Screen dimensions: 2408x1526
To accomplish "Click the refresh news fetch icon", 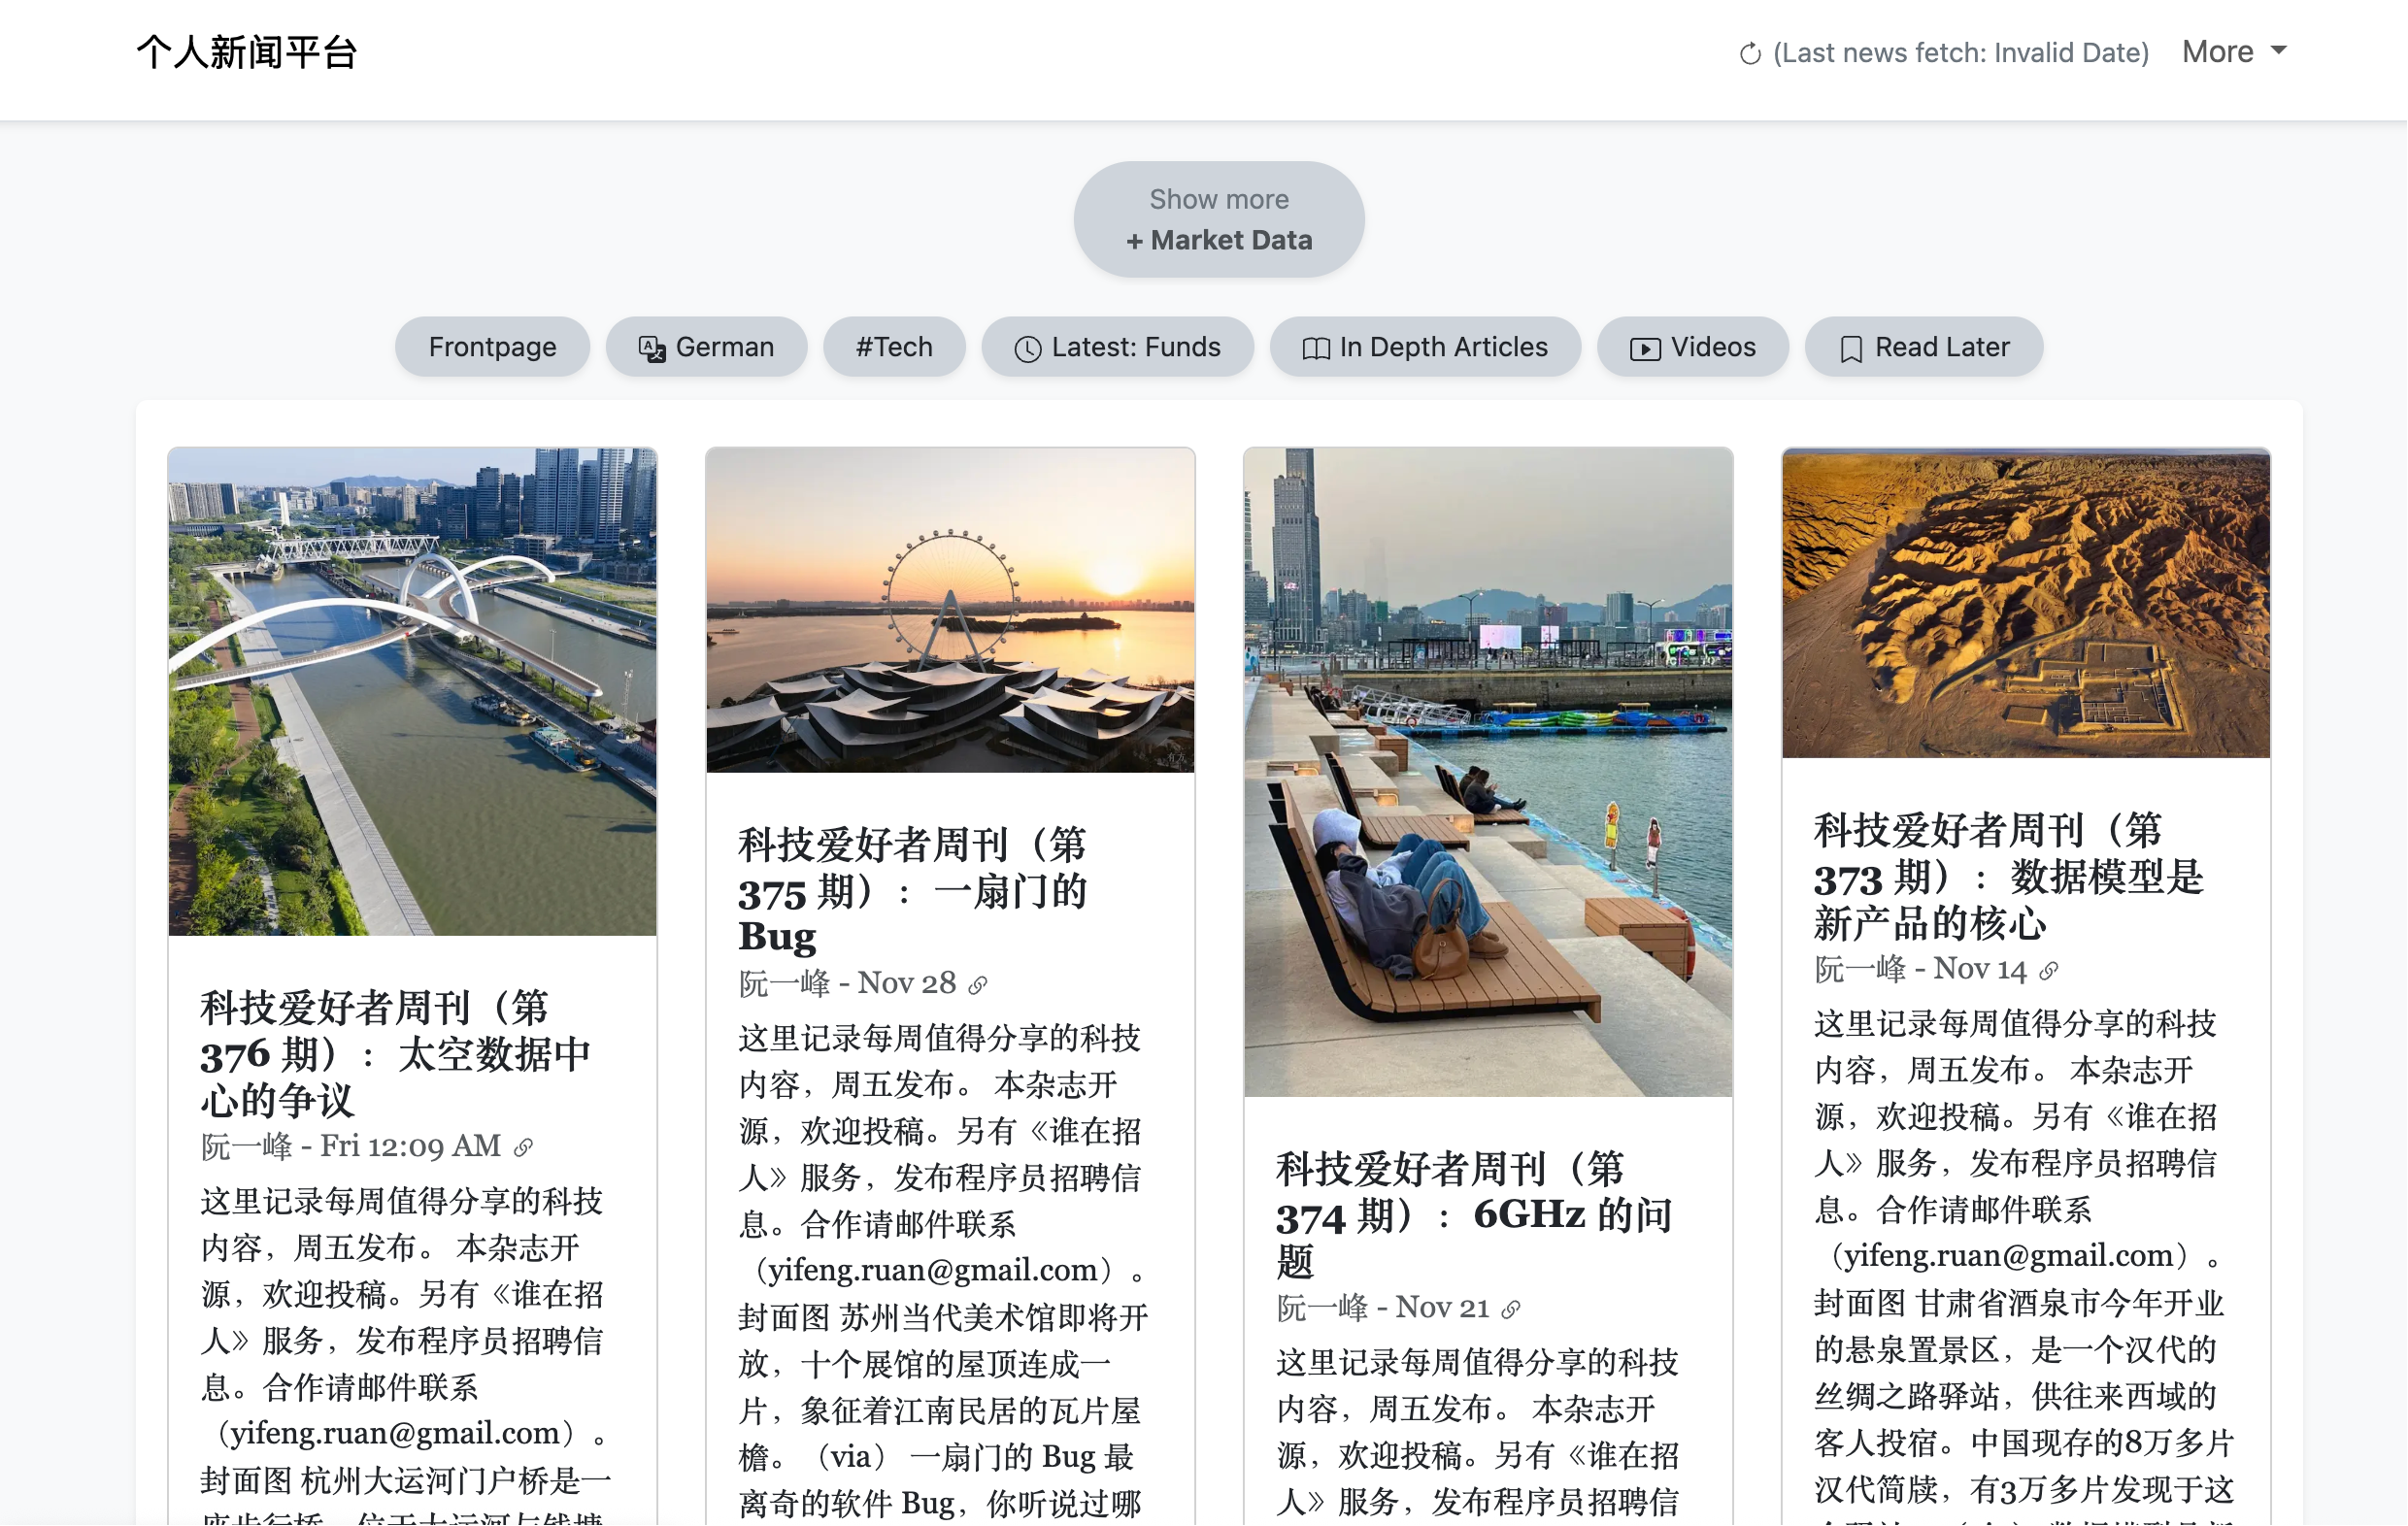I will [1749, 53].
